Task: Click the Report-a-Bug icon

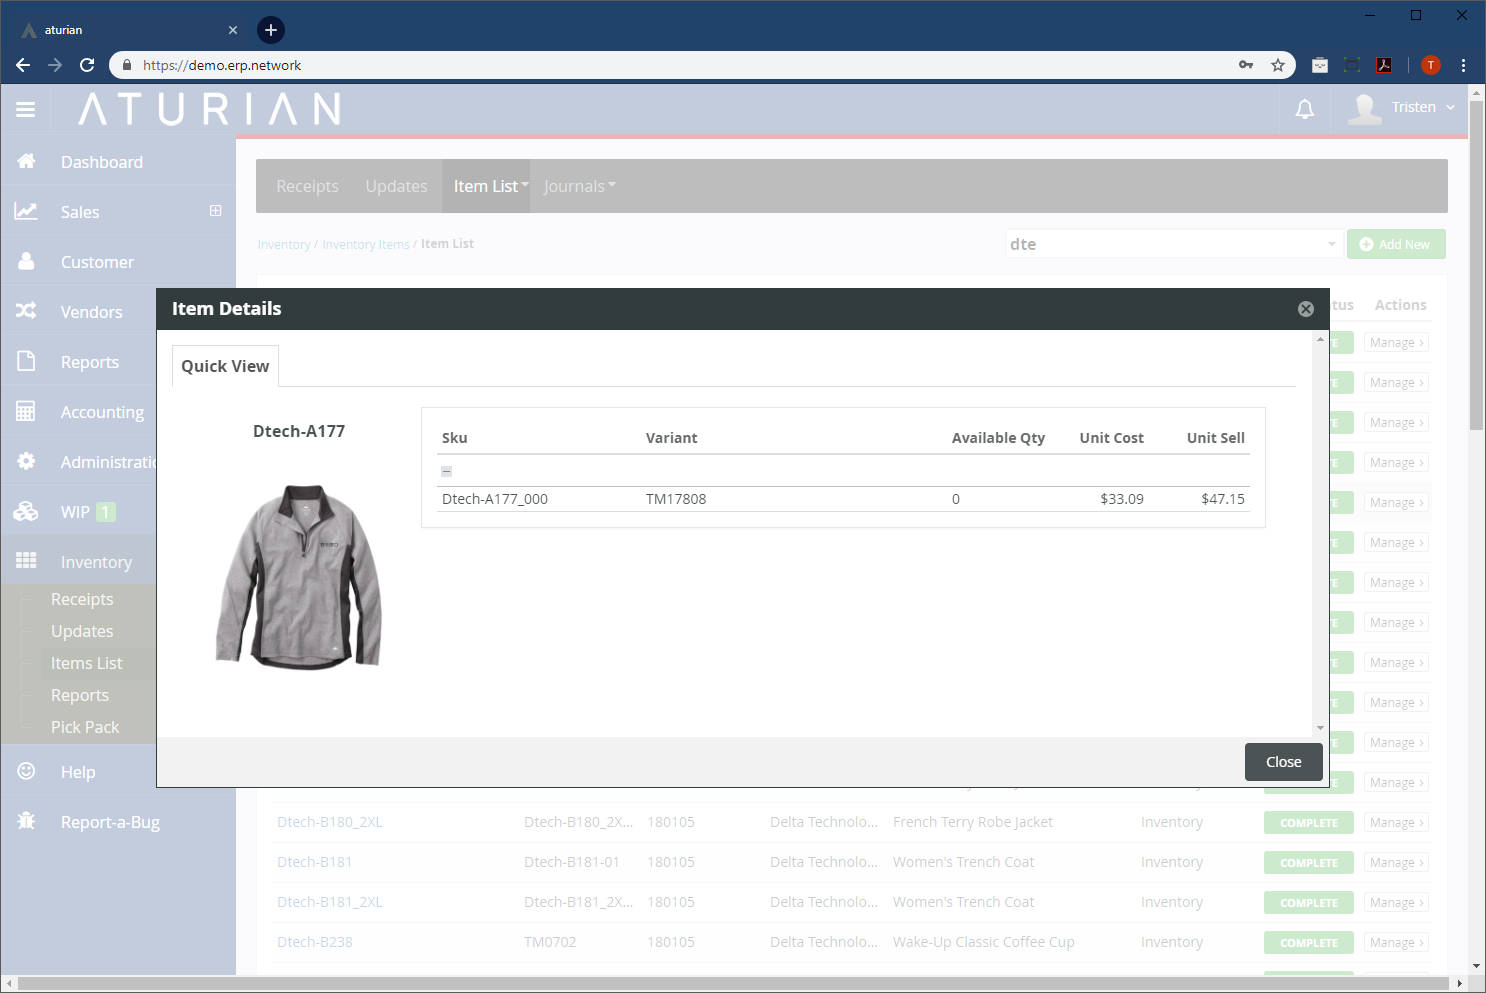Action: [27, 821]
